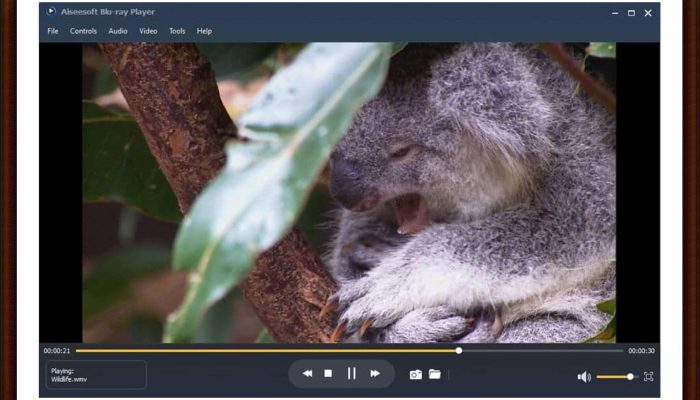700x400 pixels.
Task: Mute audio with the speaker icon
Action: pyautogui.click(x=584, y=377)
